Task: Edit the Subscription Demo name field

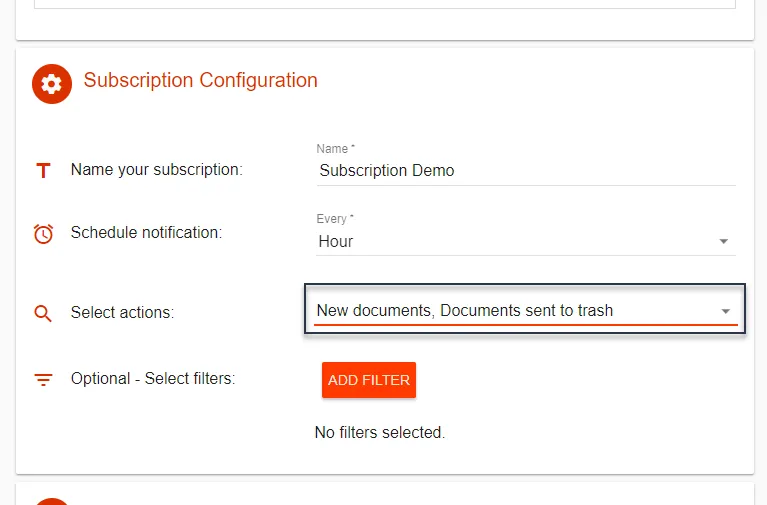Action: (526, 171)
